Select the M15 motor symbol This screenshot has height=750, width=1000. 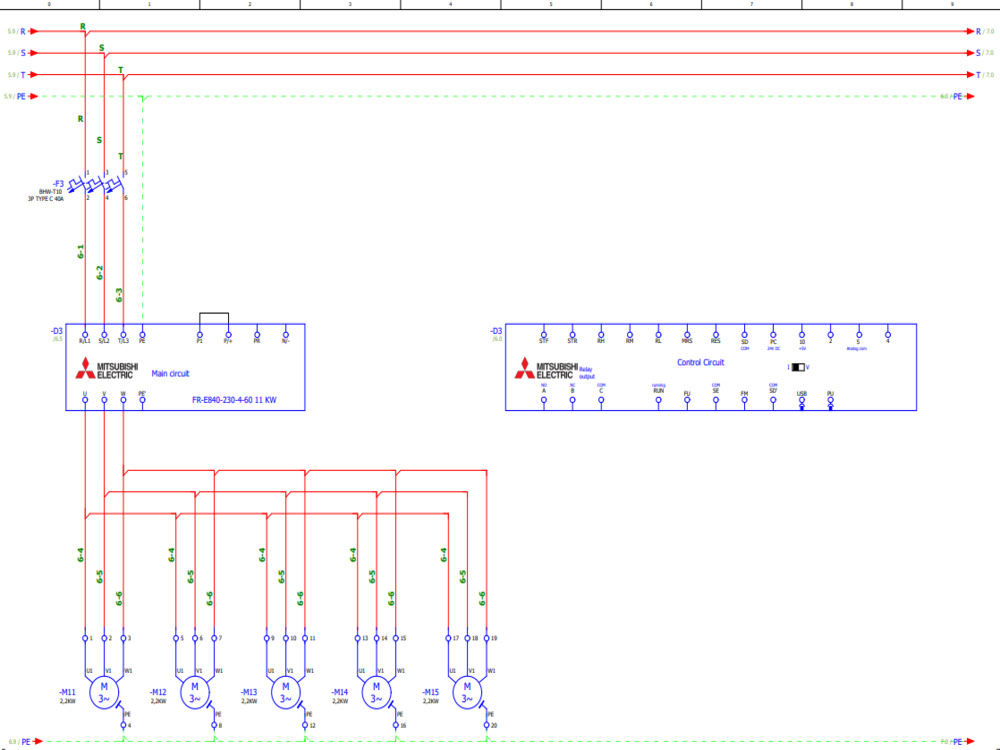pyautogui.click(x=466, y=691)
